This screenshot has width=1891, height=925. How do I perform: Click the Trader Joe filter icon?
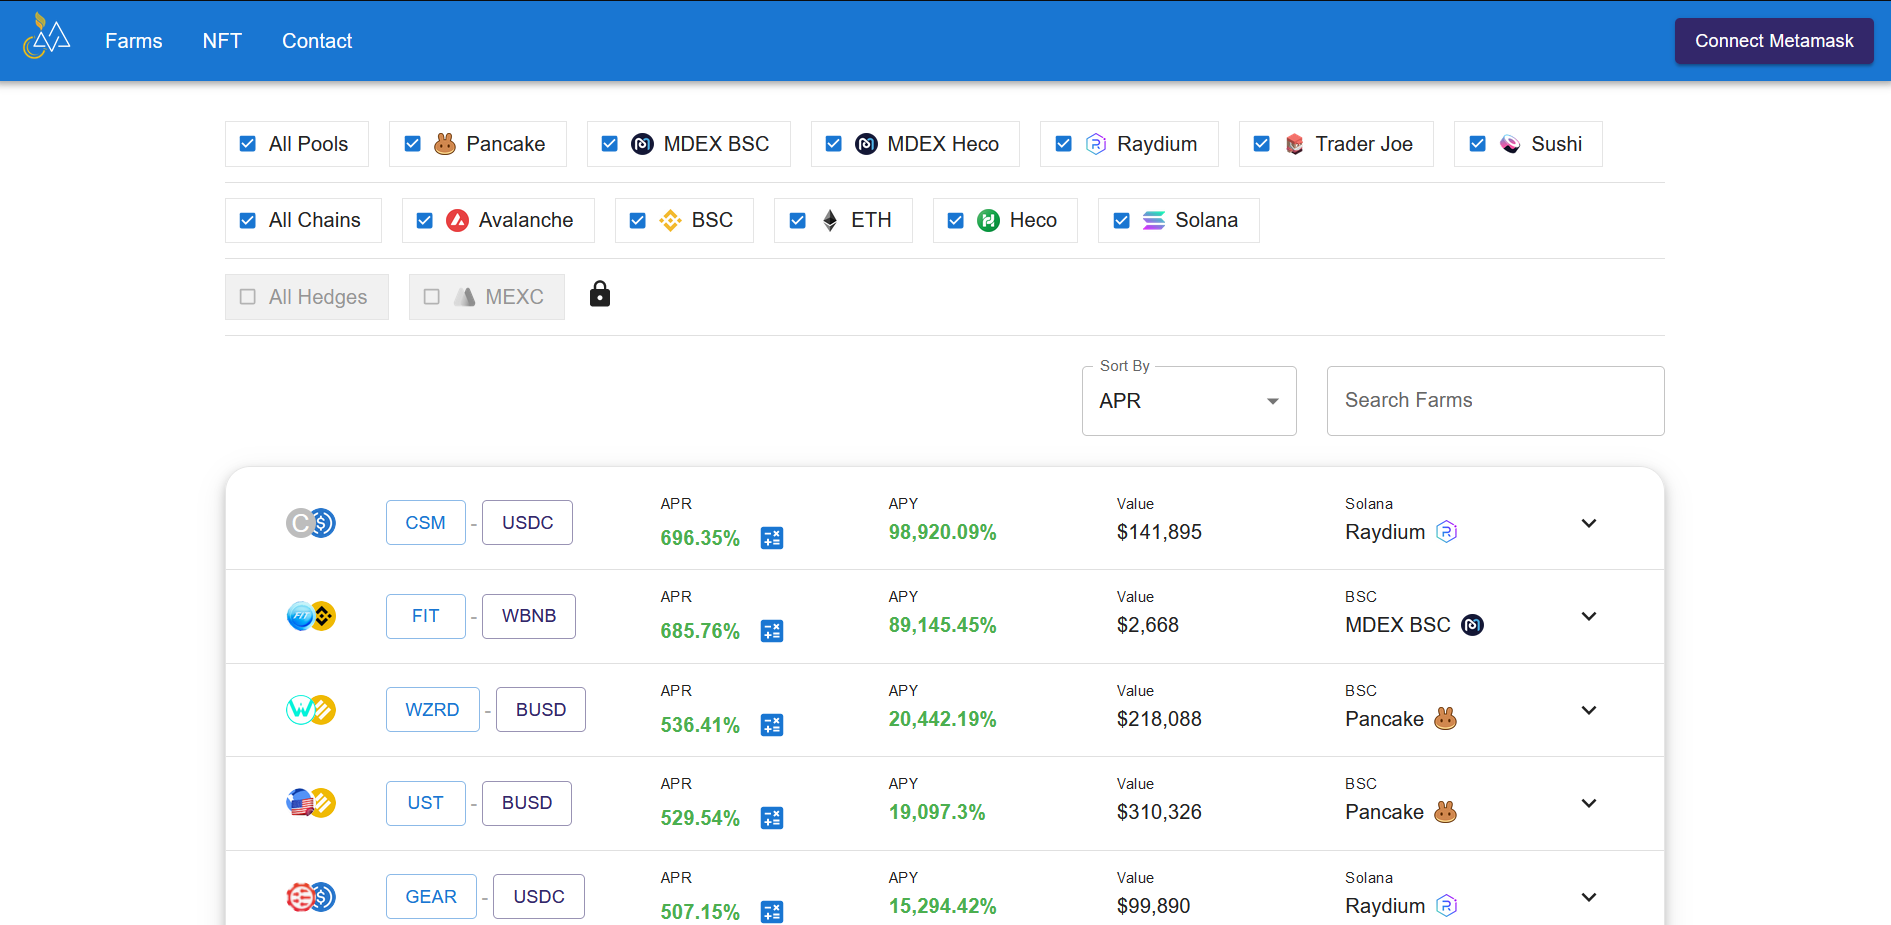pyautogui.click(x=1294, y=144)
